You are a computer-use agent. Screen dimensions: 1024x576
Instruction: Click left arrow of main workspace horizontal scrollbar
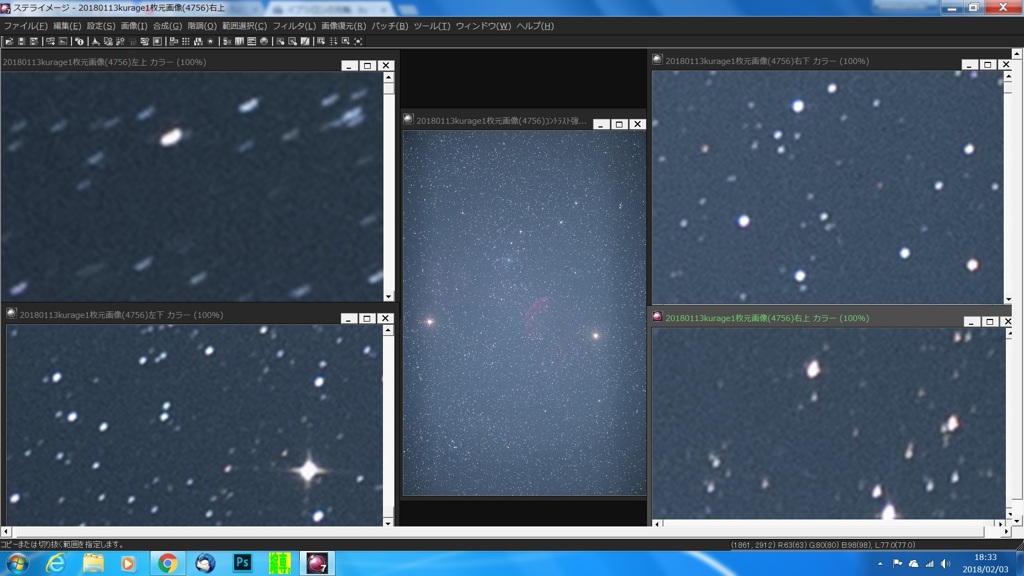(5, 532)
